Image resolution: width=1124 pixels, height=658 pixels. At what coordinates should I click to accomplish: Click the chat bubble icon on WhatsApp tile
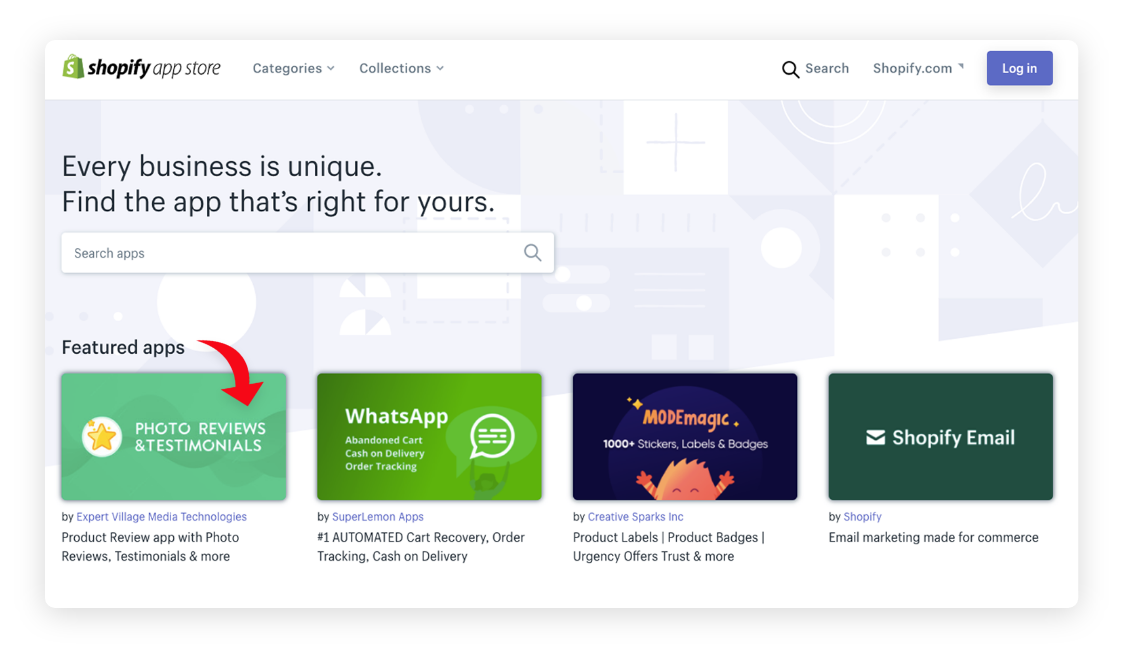pyautogui.click(x=492, y=436)
